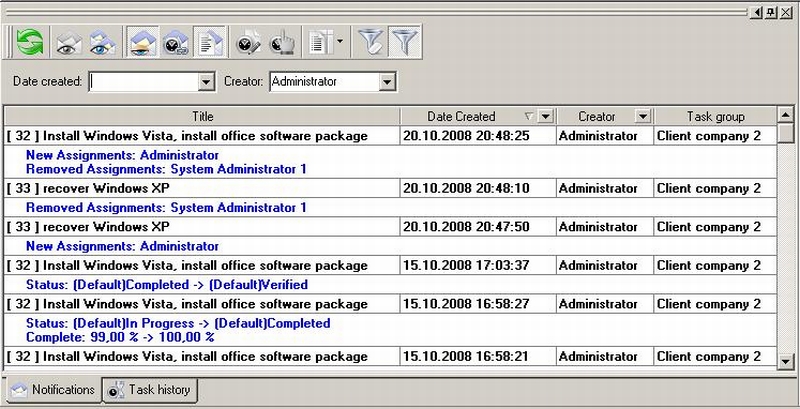This screenshot has height=409, width=800.
Task: Click the vertical scrollbar thumb of the table
Action: tap(786, 133)
